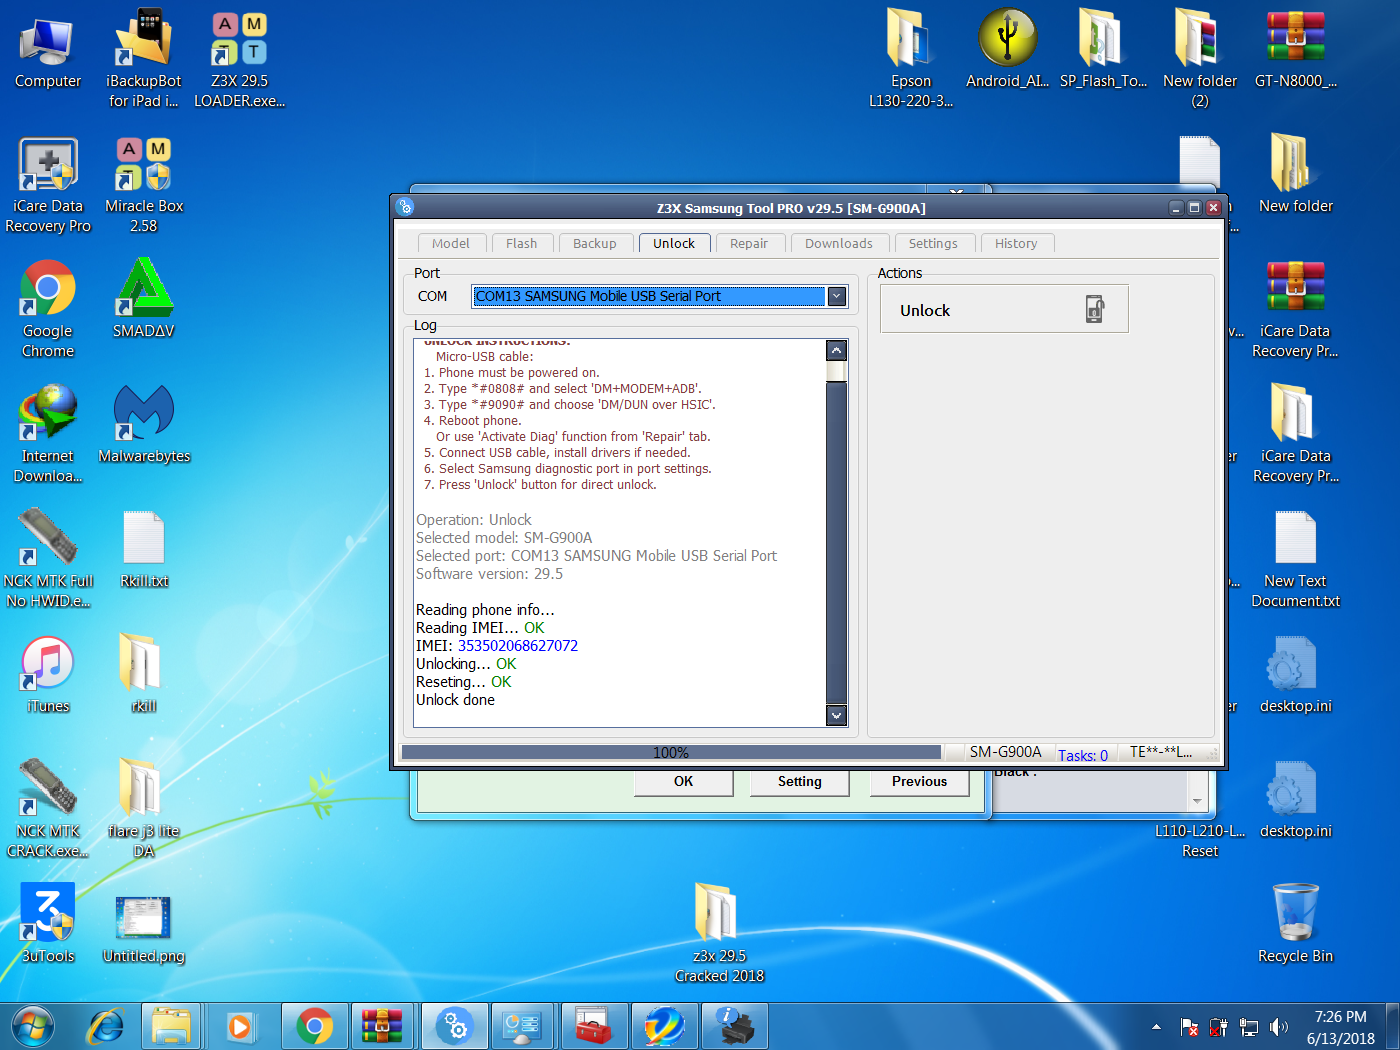Open New folder (2) icon
1400x1050 pixels.
[x=1200, y=60]
